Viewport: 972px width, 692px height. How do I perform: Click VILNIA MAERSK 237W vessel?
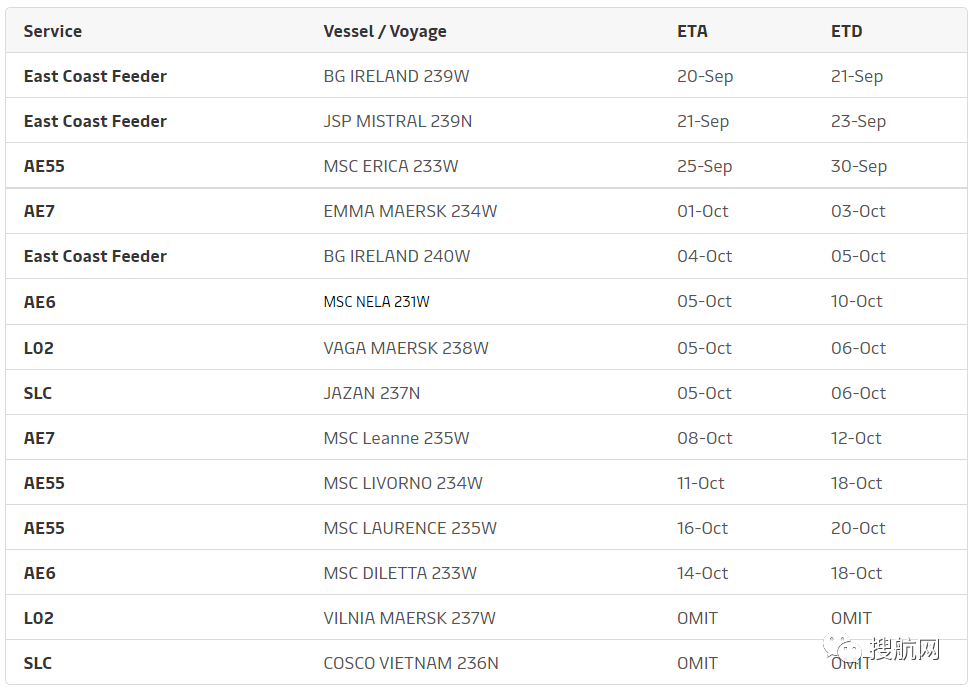[x=409, y=618]
